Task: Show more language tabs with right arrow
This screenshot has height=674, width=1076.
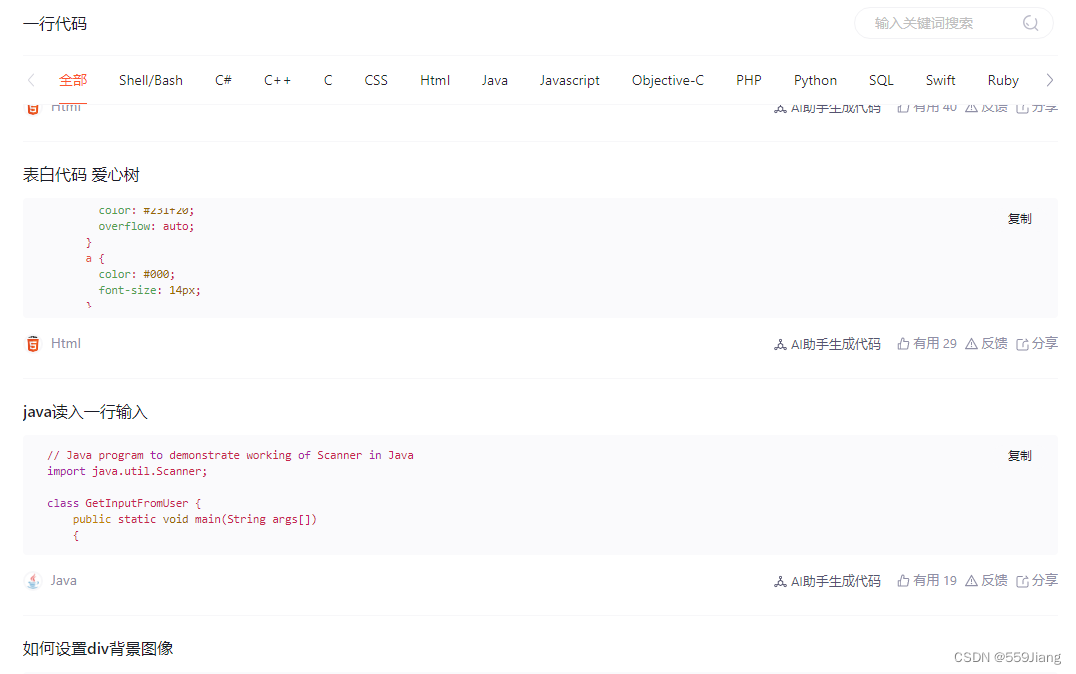Action: [1049, 80]
